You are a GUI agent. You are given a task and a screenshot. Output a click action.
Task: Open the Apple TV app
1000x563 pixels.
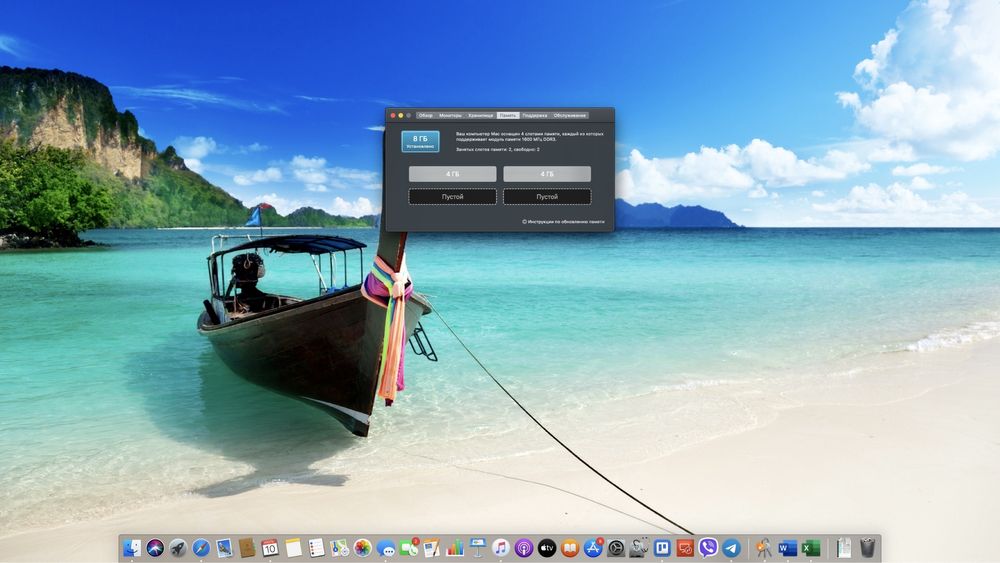[547, 548]
